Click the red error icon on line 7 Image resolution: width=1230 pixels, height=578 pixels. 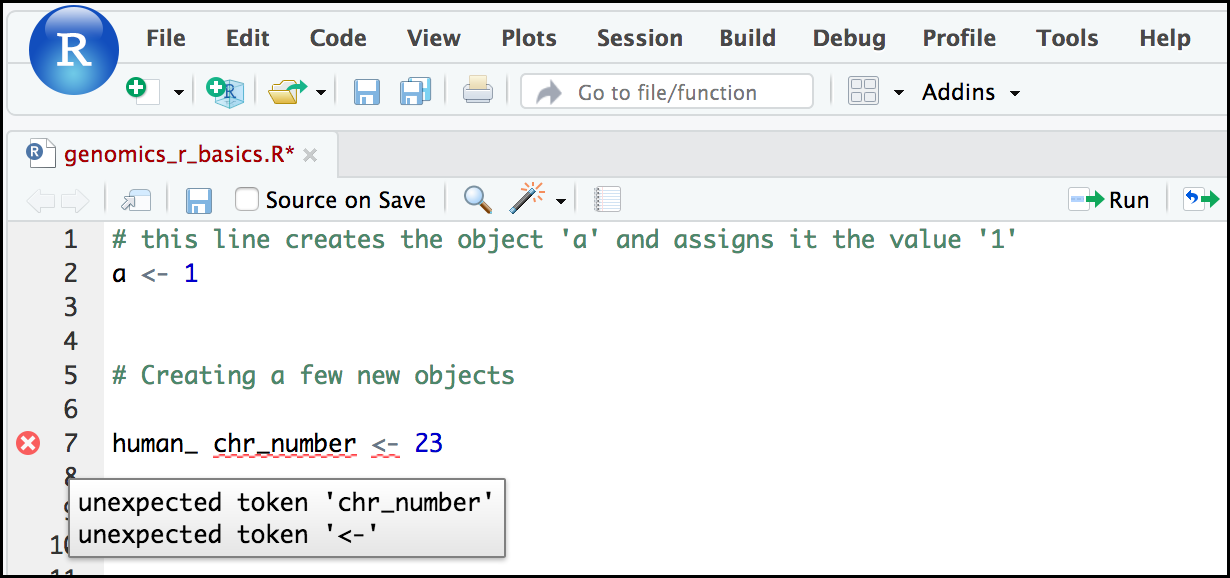26,443
